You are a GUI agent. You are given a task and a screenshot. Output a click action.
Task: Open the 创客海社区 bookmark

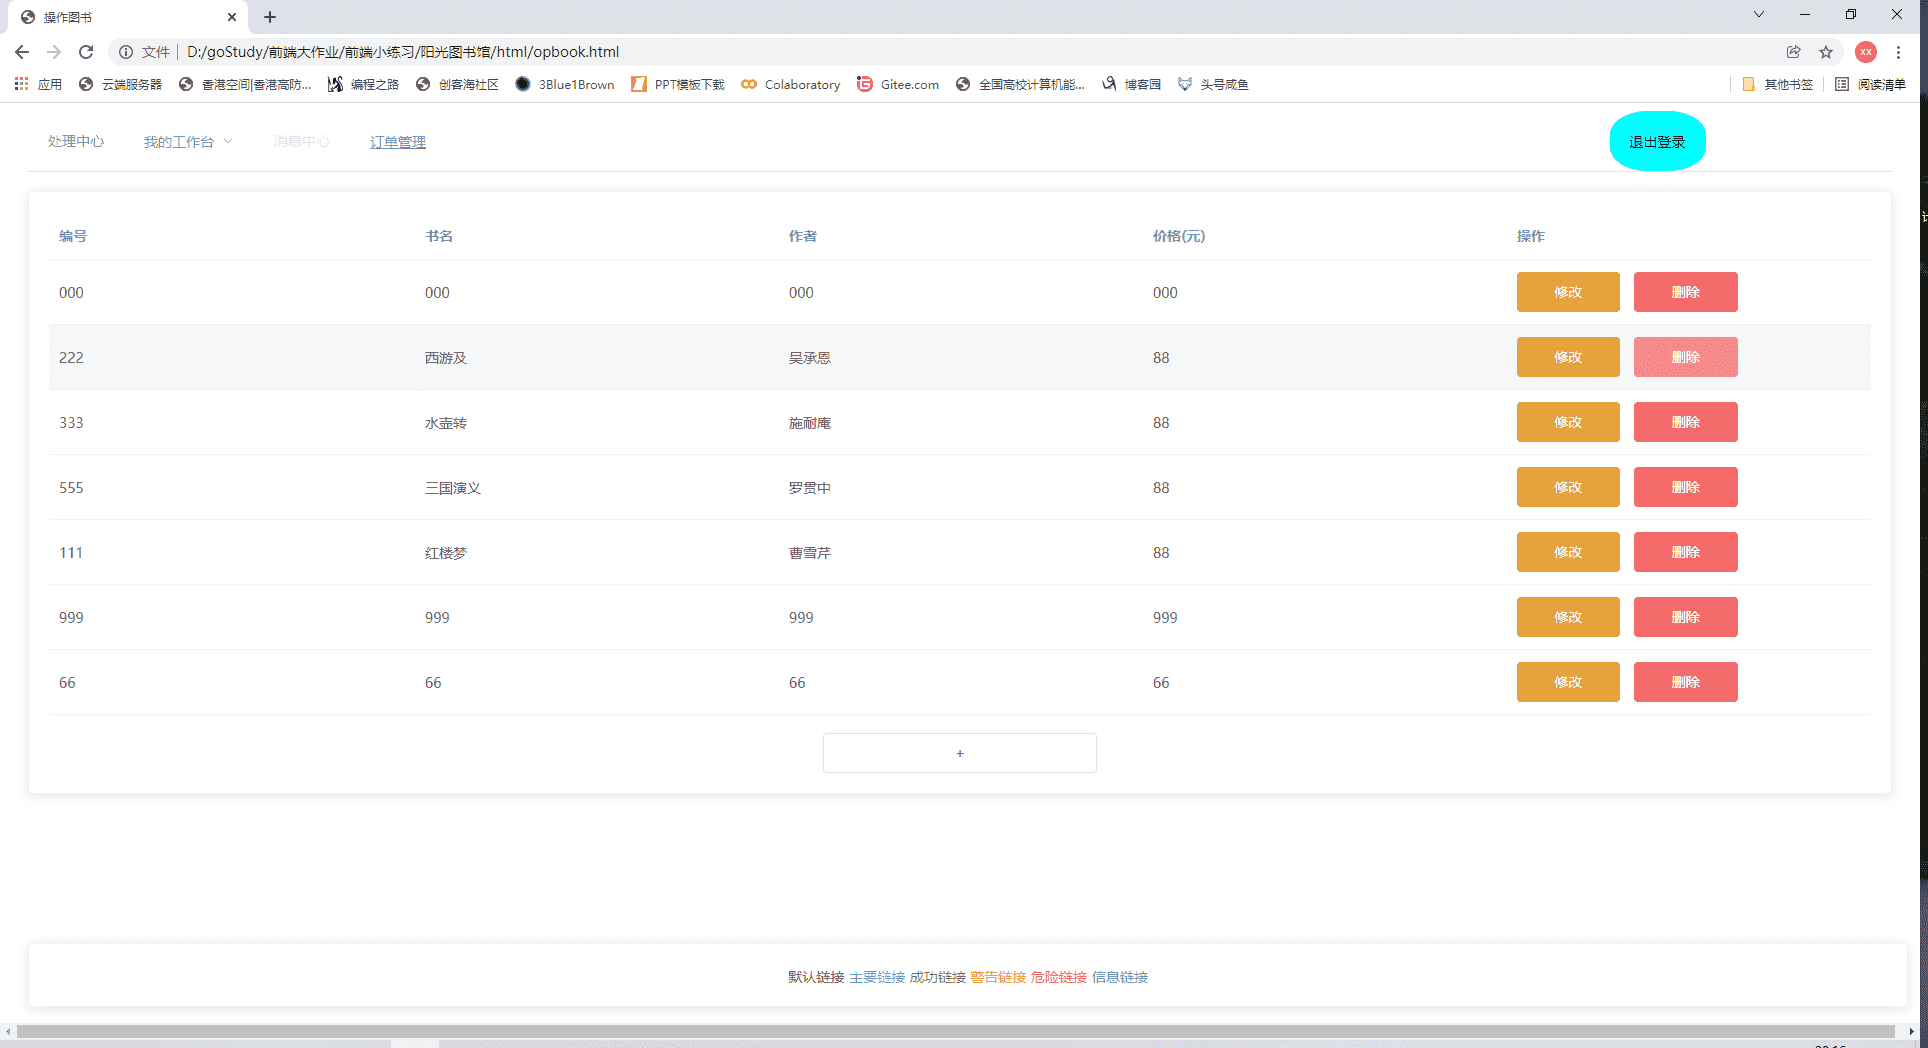coord(457,84)
